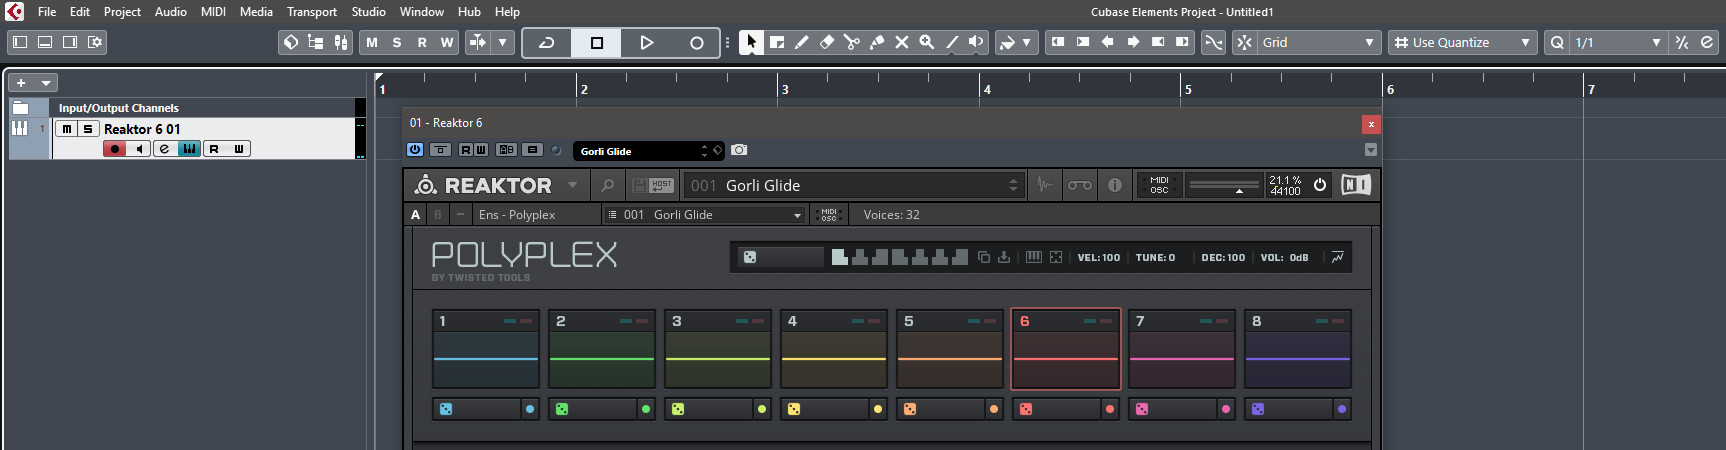The height and width of the screenshot is (450, 1726).
Task: Open the Track Visibility configuration icon
Action: click(x=316, y=42)
